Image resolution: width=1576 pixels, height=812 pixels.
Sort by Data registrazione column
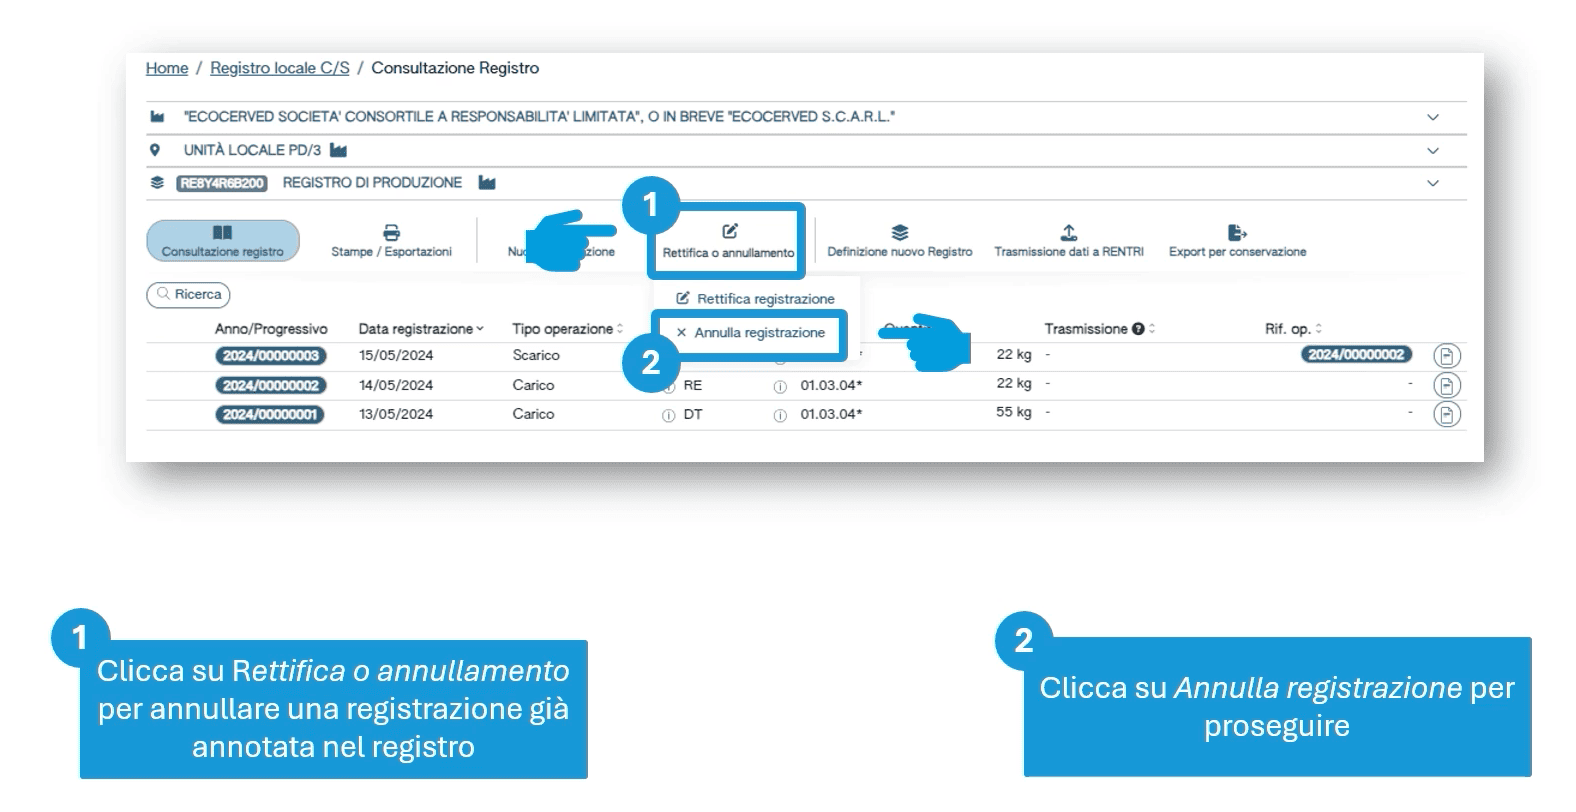[420, 329]
